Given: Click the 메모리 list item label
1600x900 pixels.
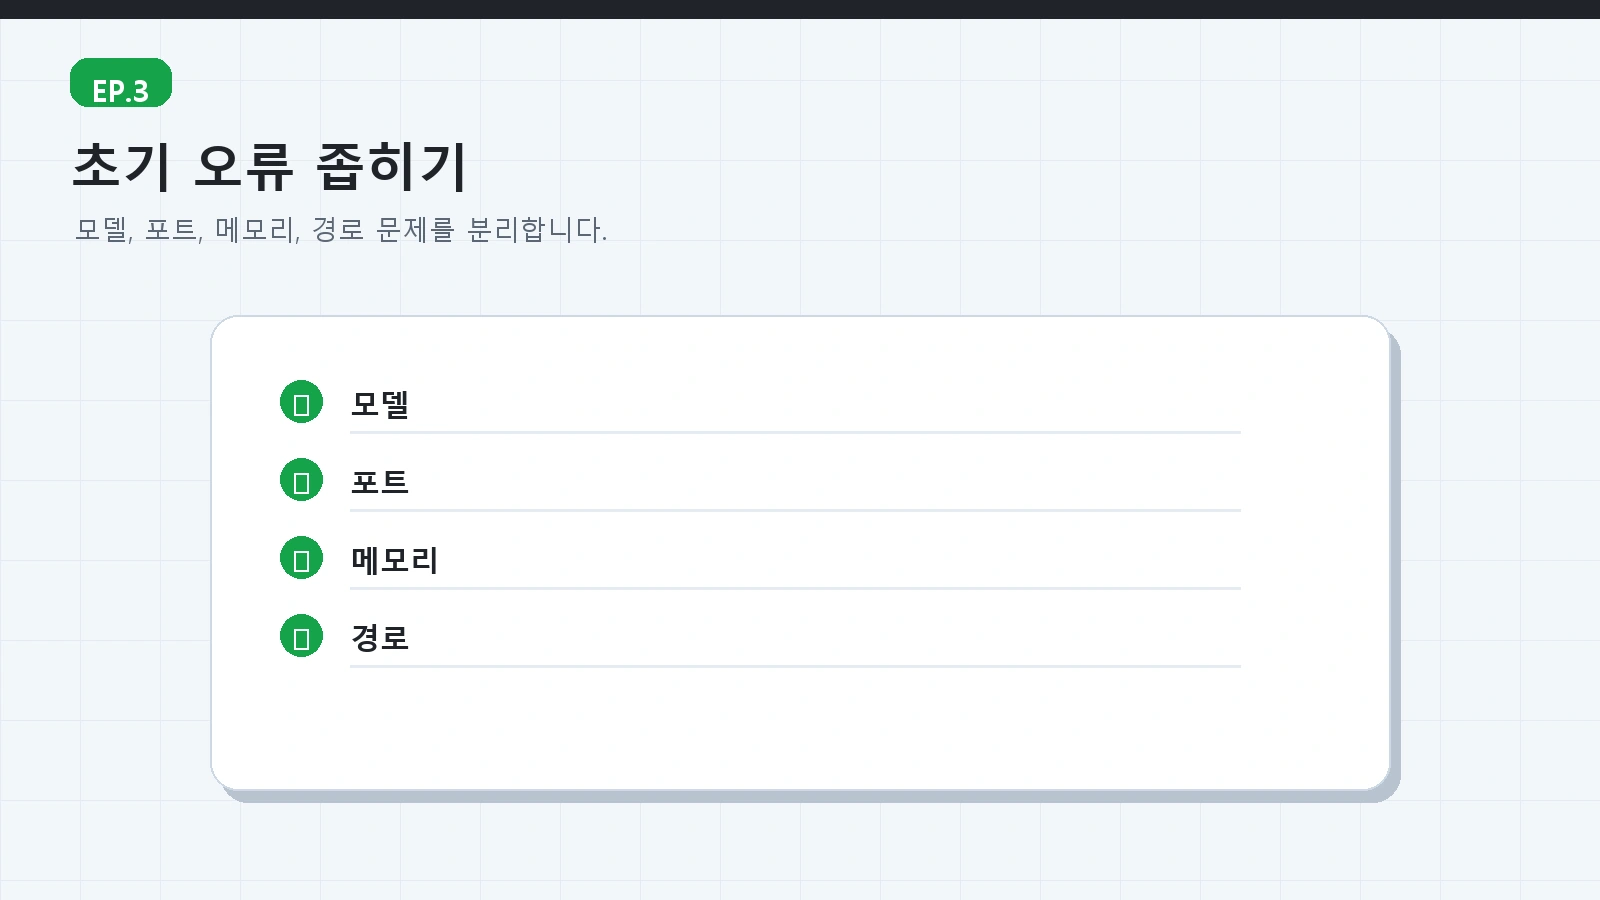Looking at the screenshot, I should pyautogui.click(x=394, y=560).
